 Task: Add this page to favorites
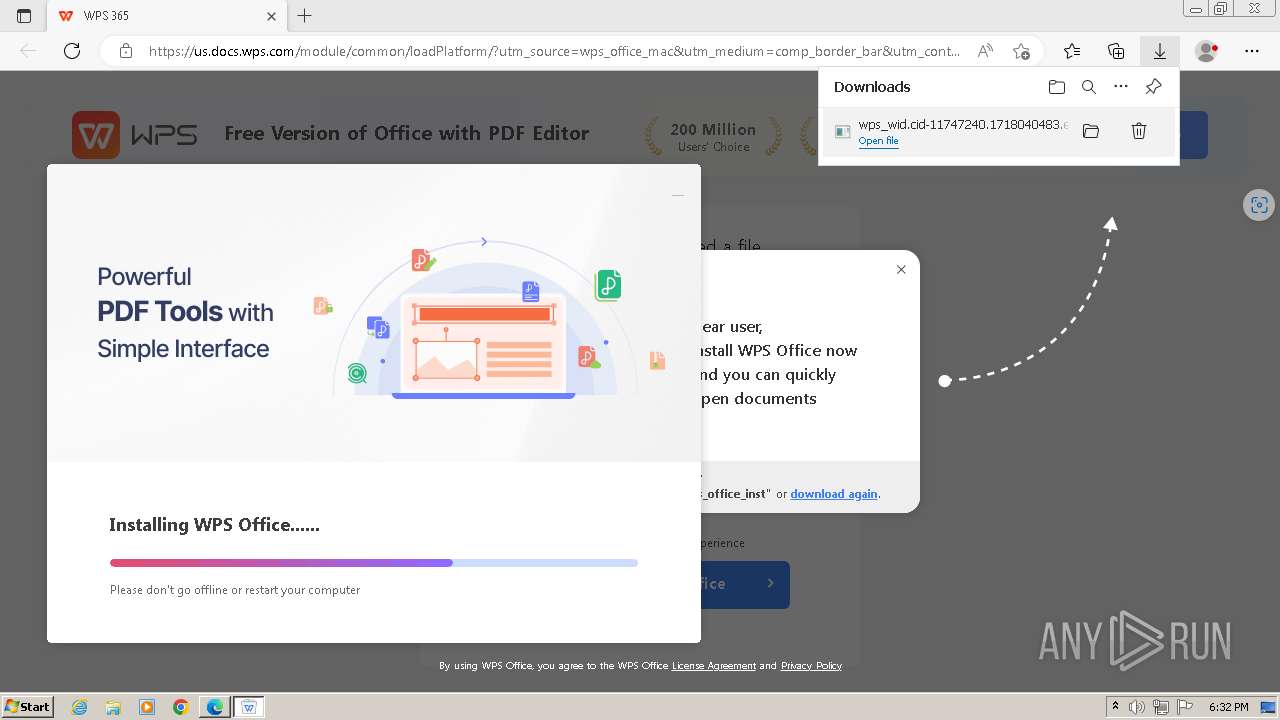(x=1021, y=51)
